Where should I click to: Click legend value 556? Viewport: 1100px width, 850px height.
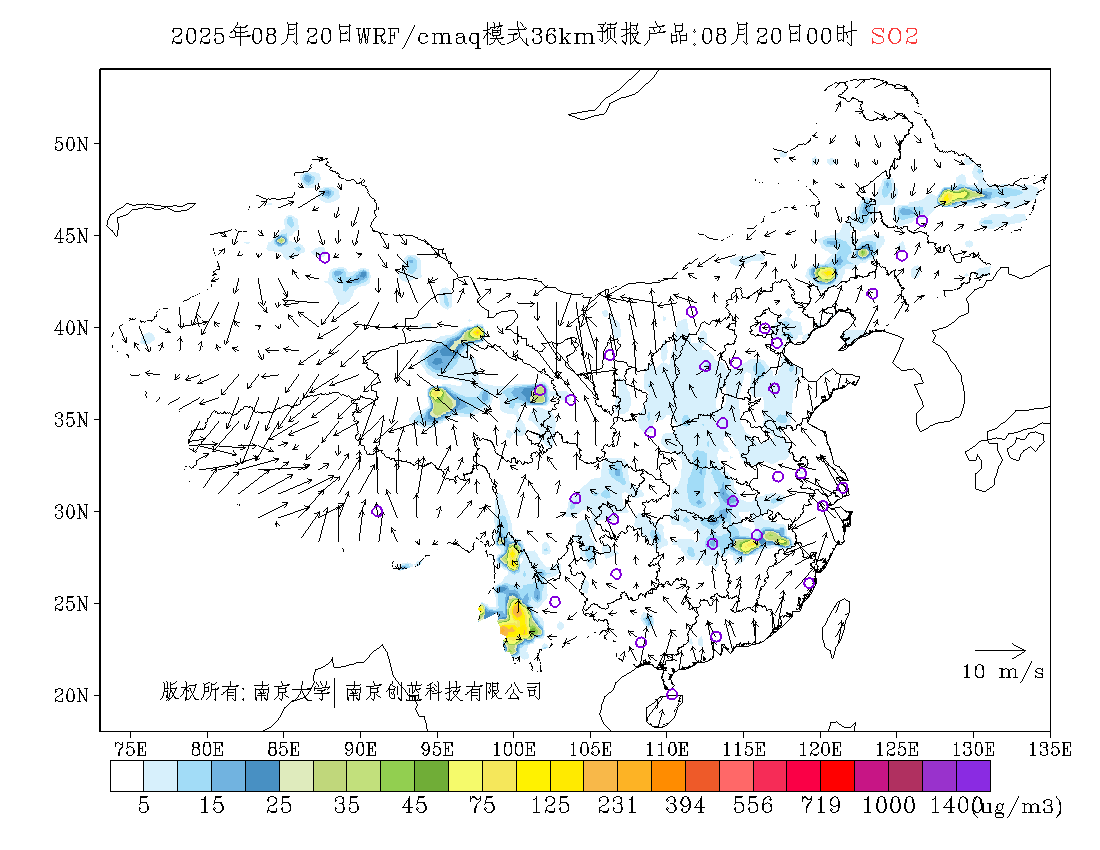tap(753, 805)
